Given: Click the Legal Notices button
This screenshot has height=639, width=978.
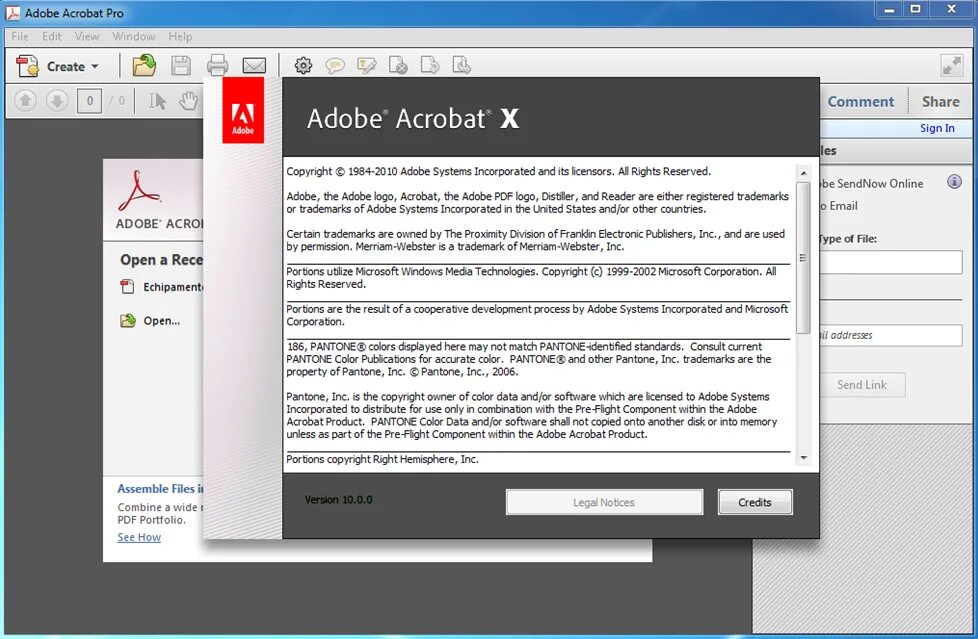Looking at the screenshot, I should click(x=604, y=502).
